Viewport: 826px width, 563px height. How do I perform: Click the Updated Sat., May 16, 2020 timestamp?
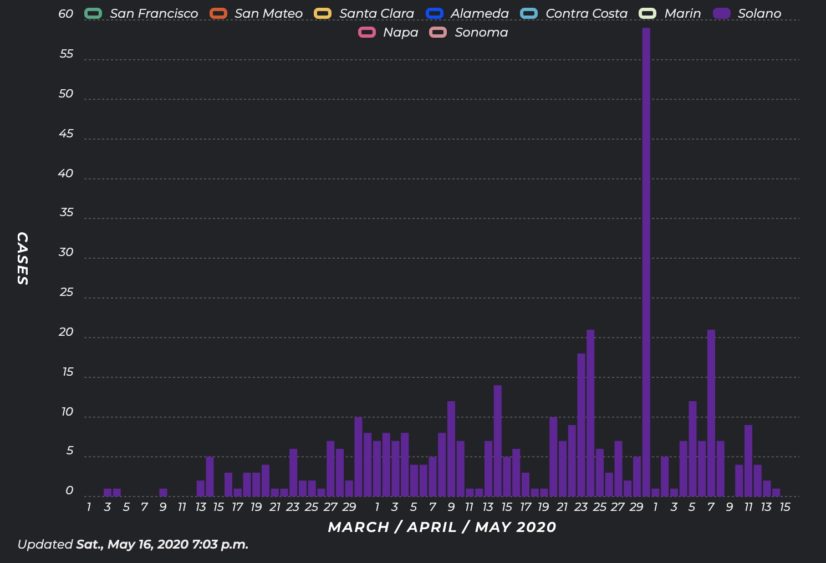tap(133, 545)
